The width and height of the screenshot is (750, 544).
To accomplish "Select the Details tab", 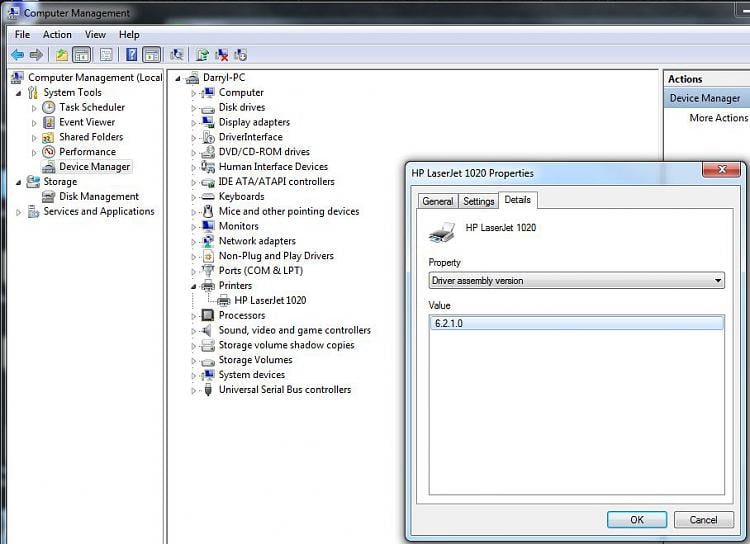I will point(518,200).
